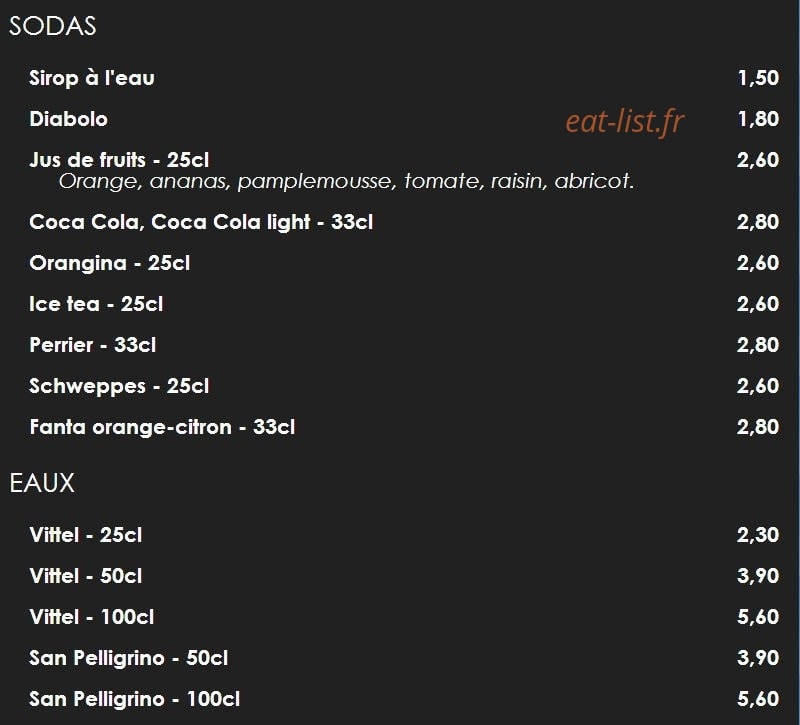Click the fruit juice flavors description line

346,181
